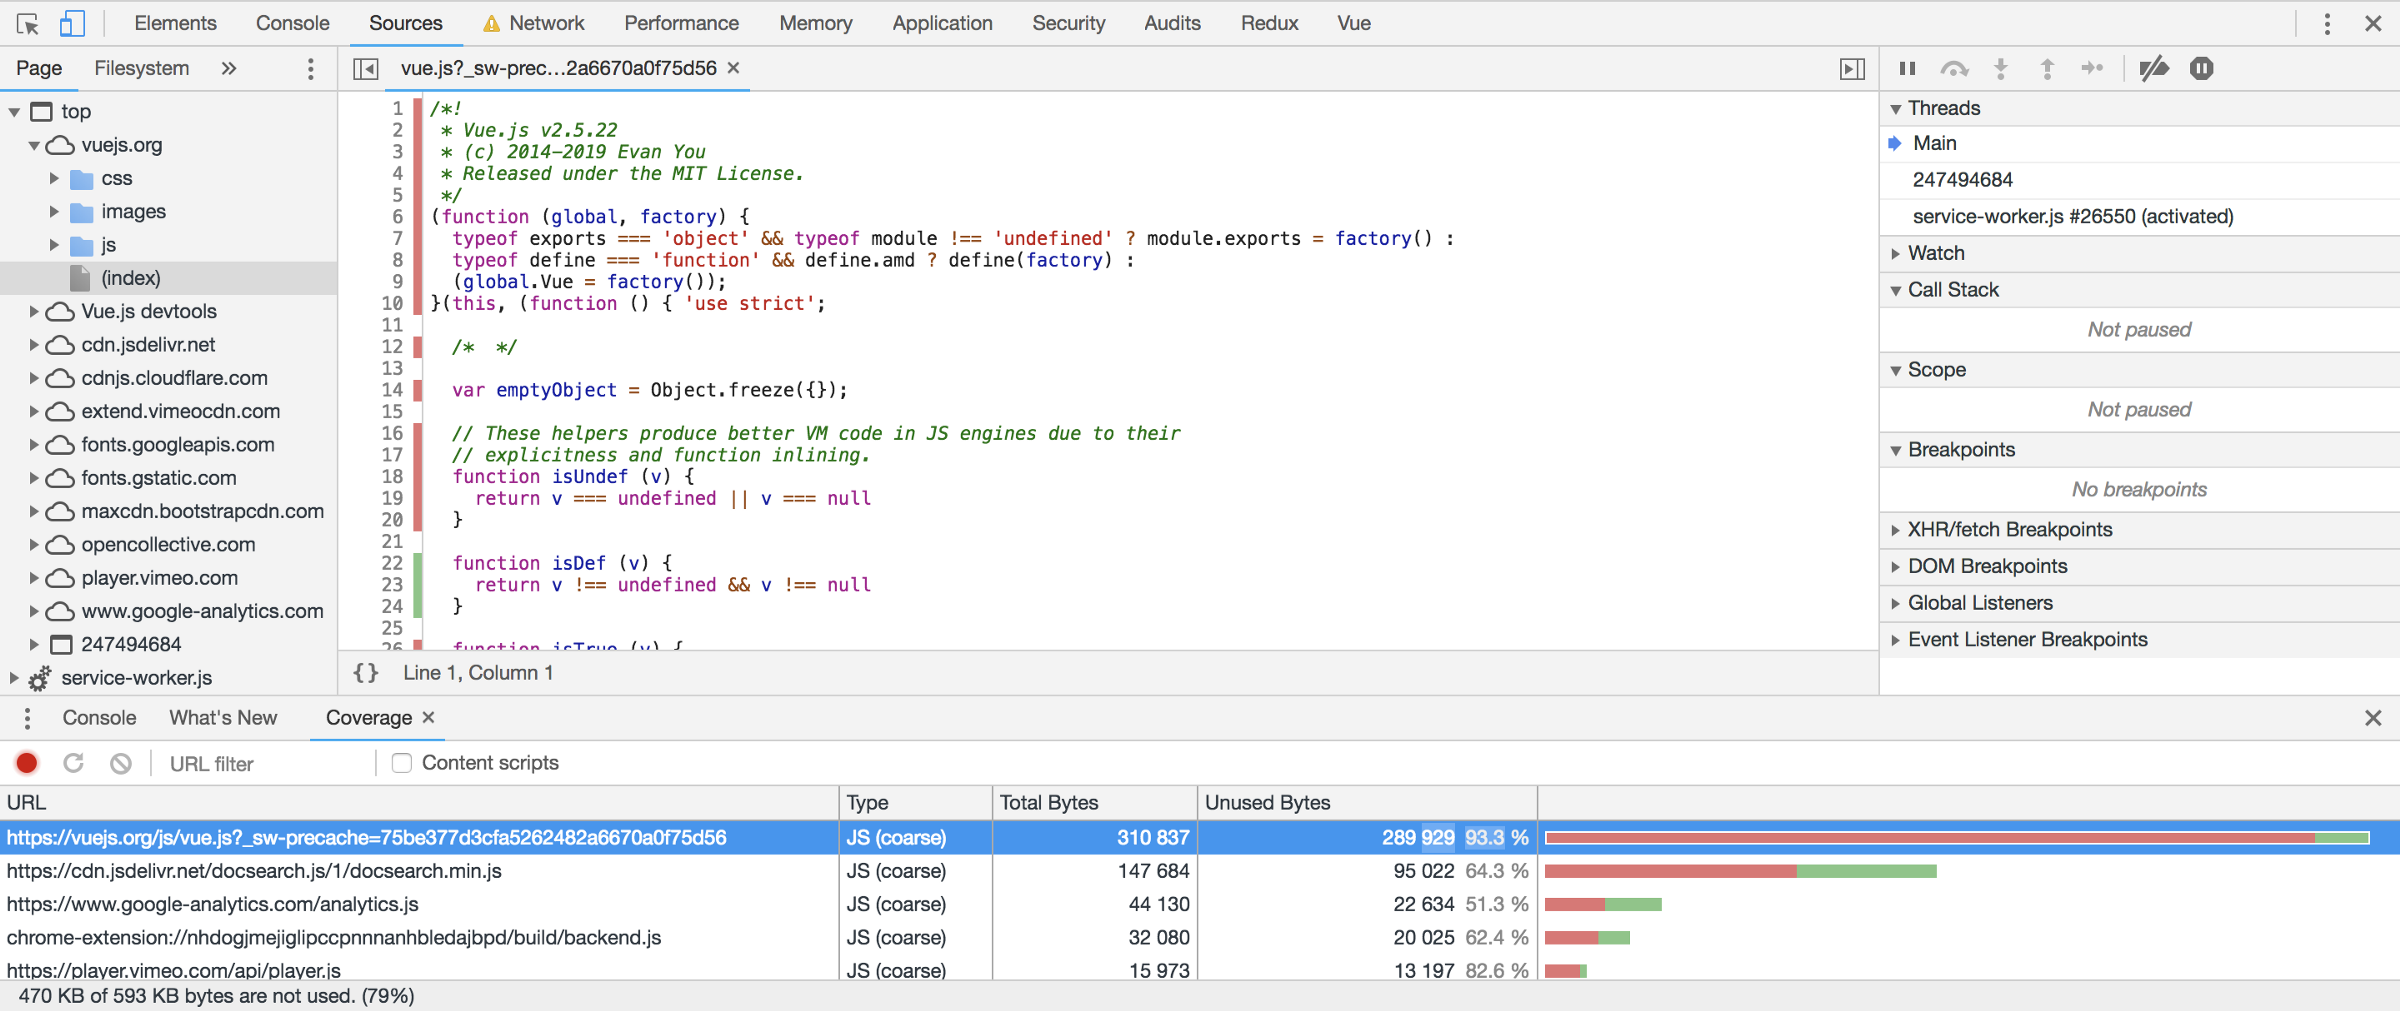Clear all coverage results icon

click(120, 763)
